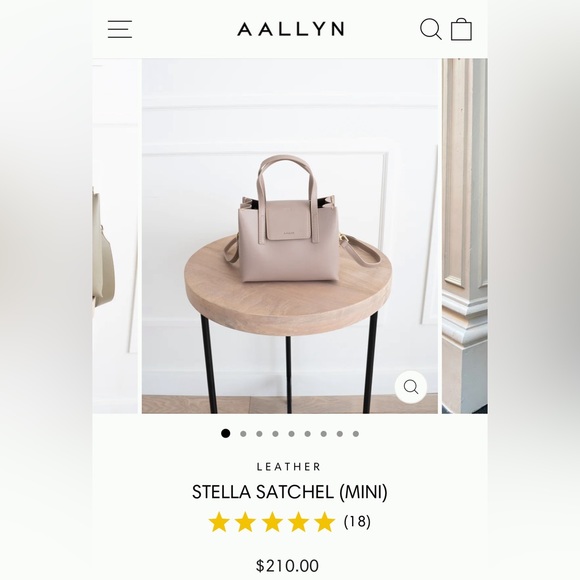Viewport: 580px width, 580px height.
Task: Select the sixth carousel dot indicator
Action: coord(307,434)
